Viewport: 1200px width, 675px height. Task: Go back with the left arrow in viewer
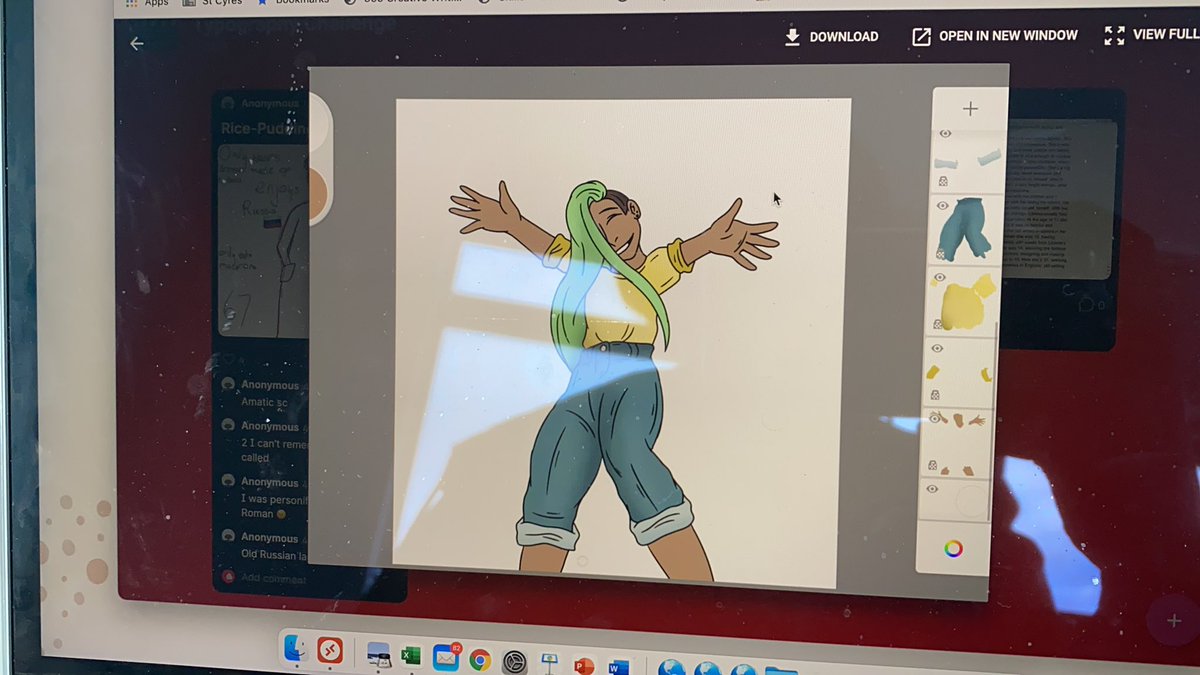point(137,44)
